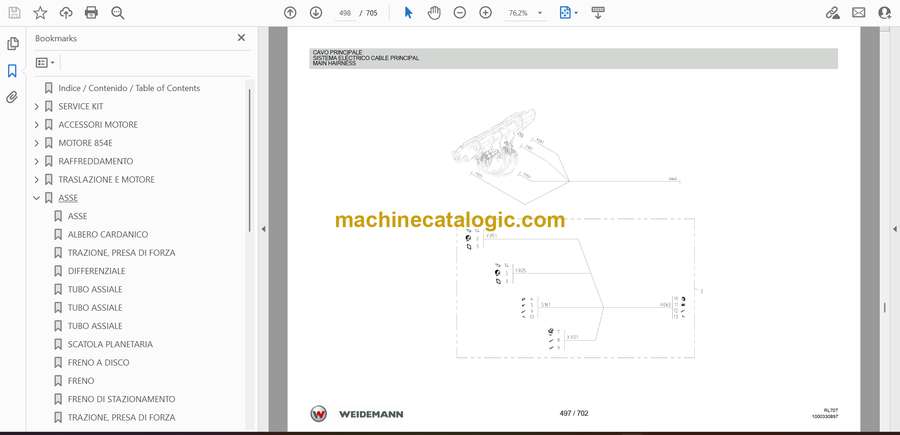Print the document with printer icon
The width and height of the screenshot is (900, 435).
pos(91,13)
